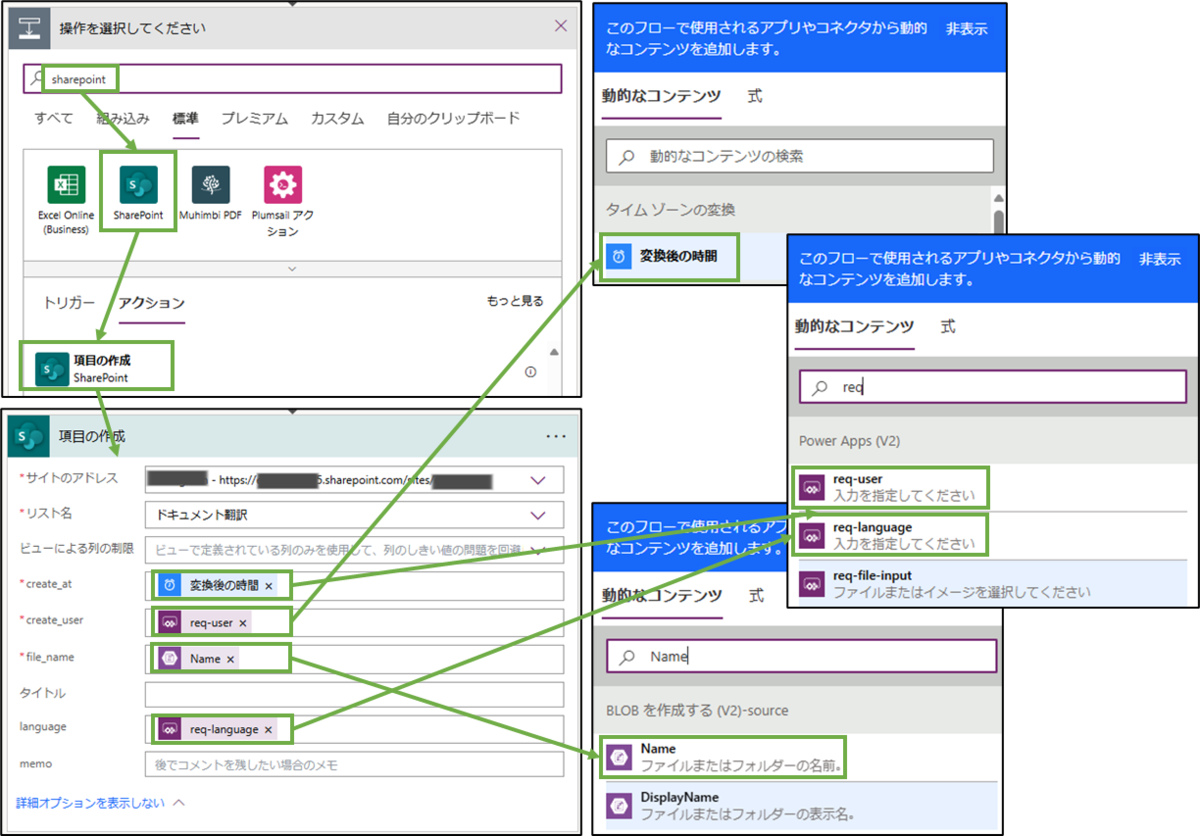Remove the Name token from file_name
This screenshot has width=1200, height=836.
(x=231, y=659)
